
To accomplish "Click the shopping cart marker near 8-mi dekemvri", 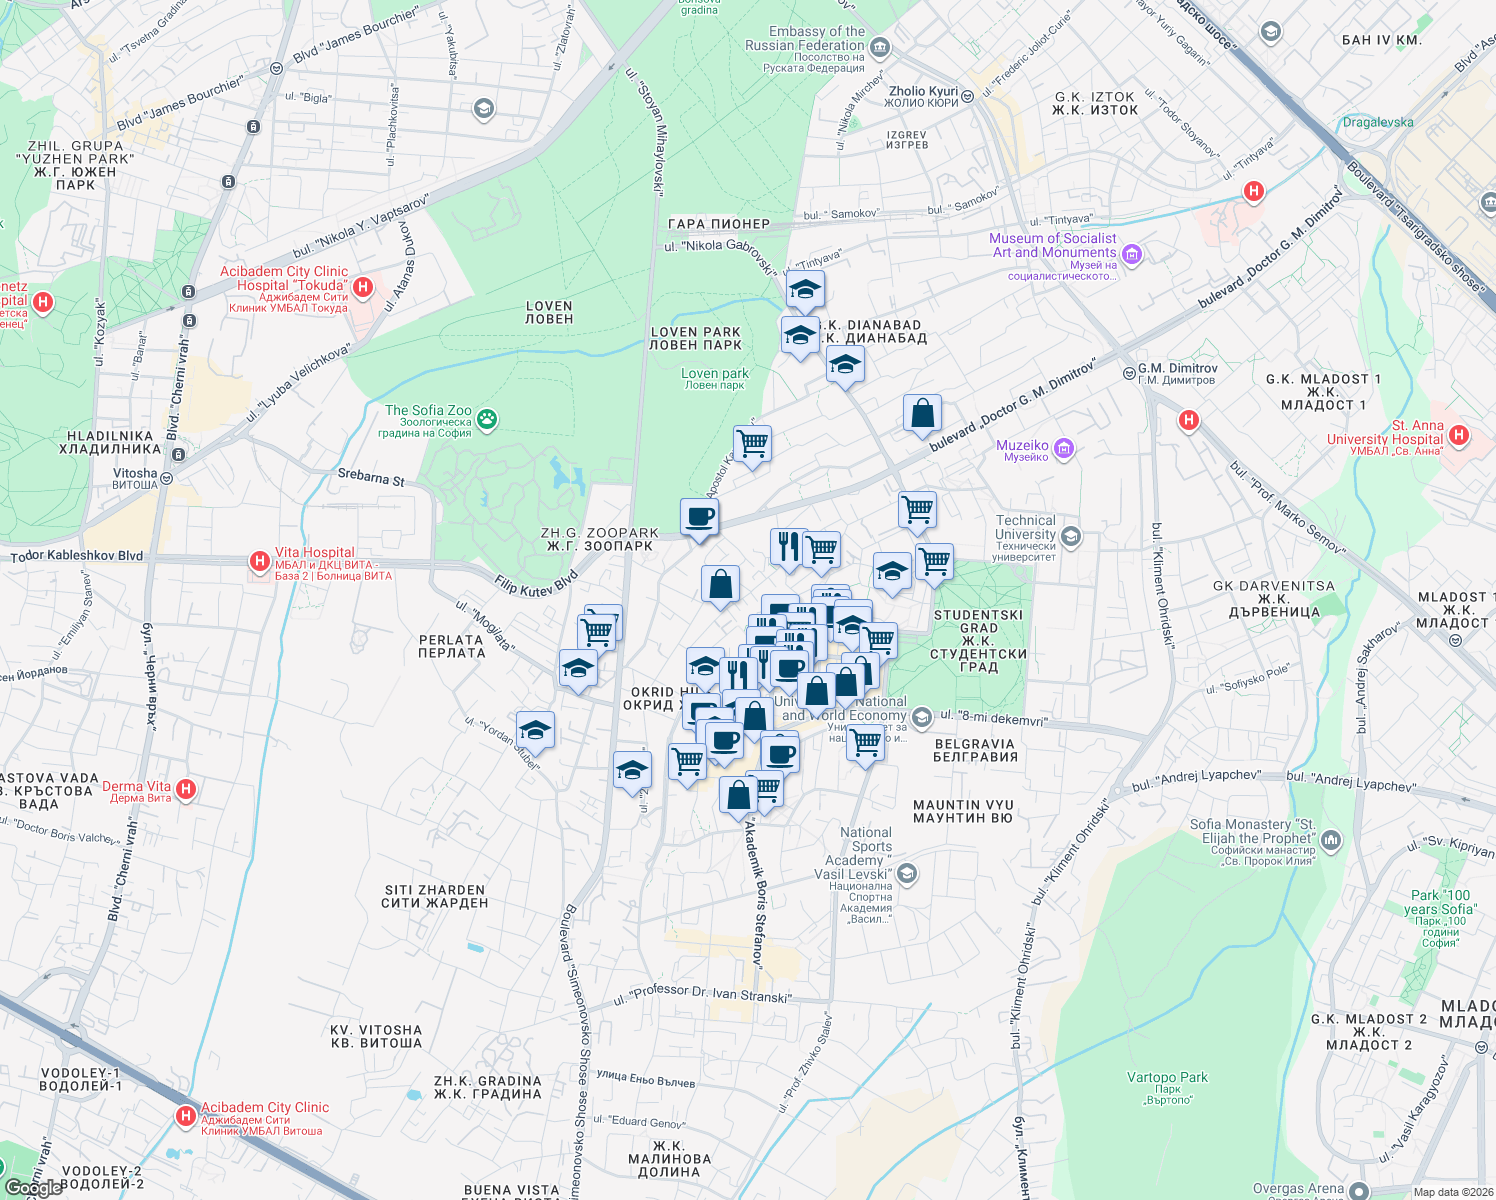I will tap(866, 744).
